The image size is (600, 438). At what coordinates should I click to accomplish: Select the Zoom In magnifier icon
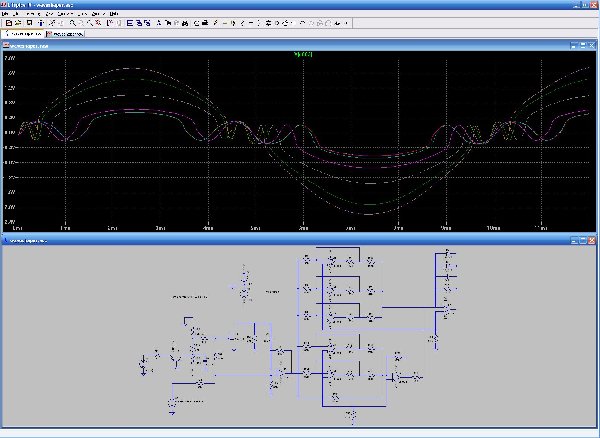[73, 23]
